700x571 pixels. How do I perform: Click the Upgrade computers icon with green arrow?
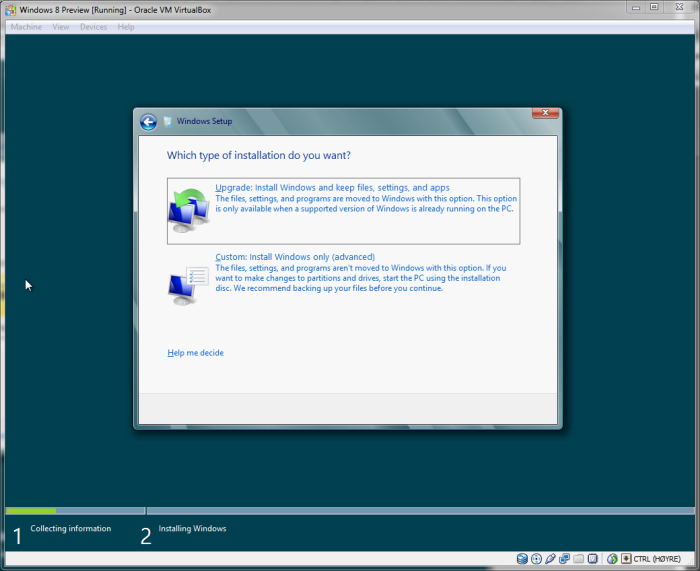point(189,210)
